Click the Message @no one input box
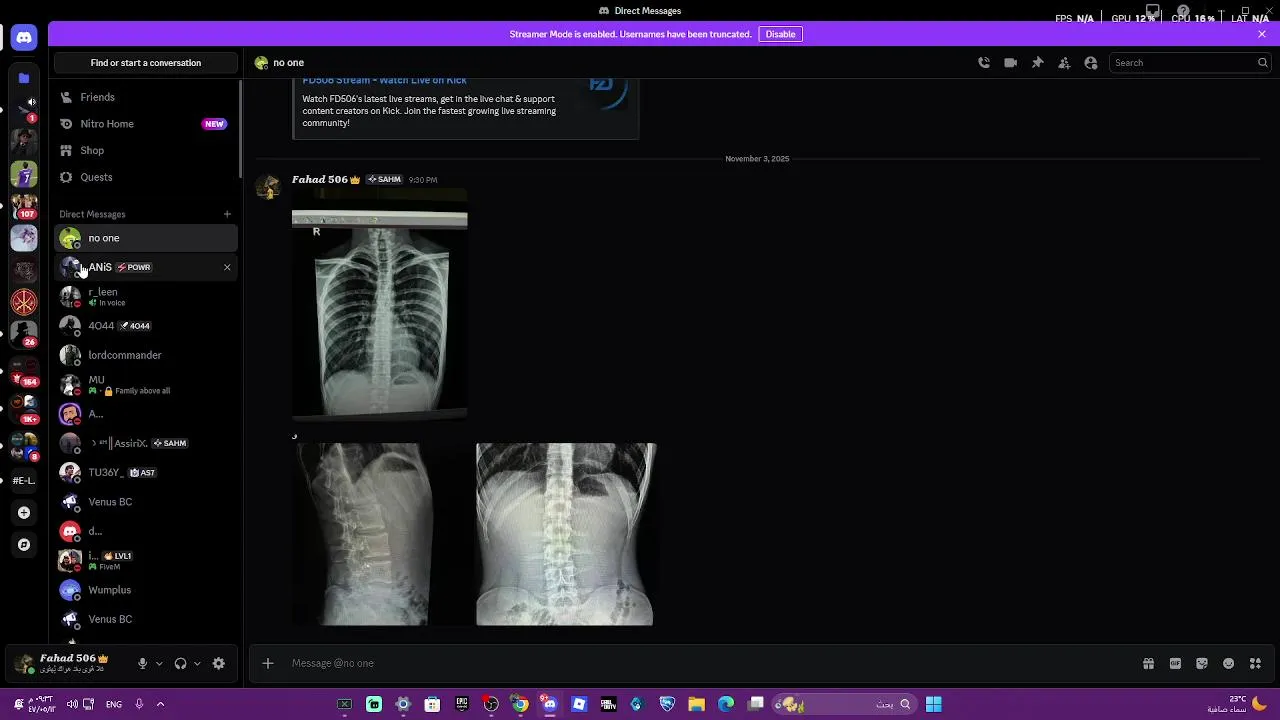This screenshot has width=1280, height=720. pos(710,663)
